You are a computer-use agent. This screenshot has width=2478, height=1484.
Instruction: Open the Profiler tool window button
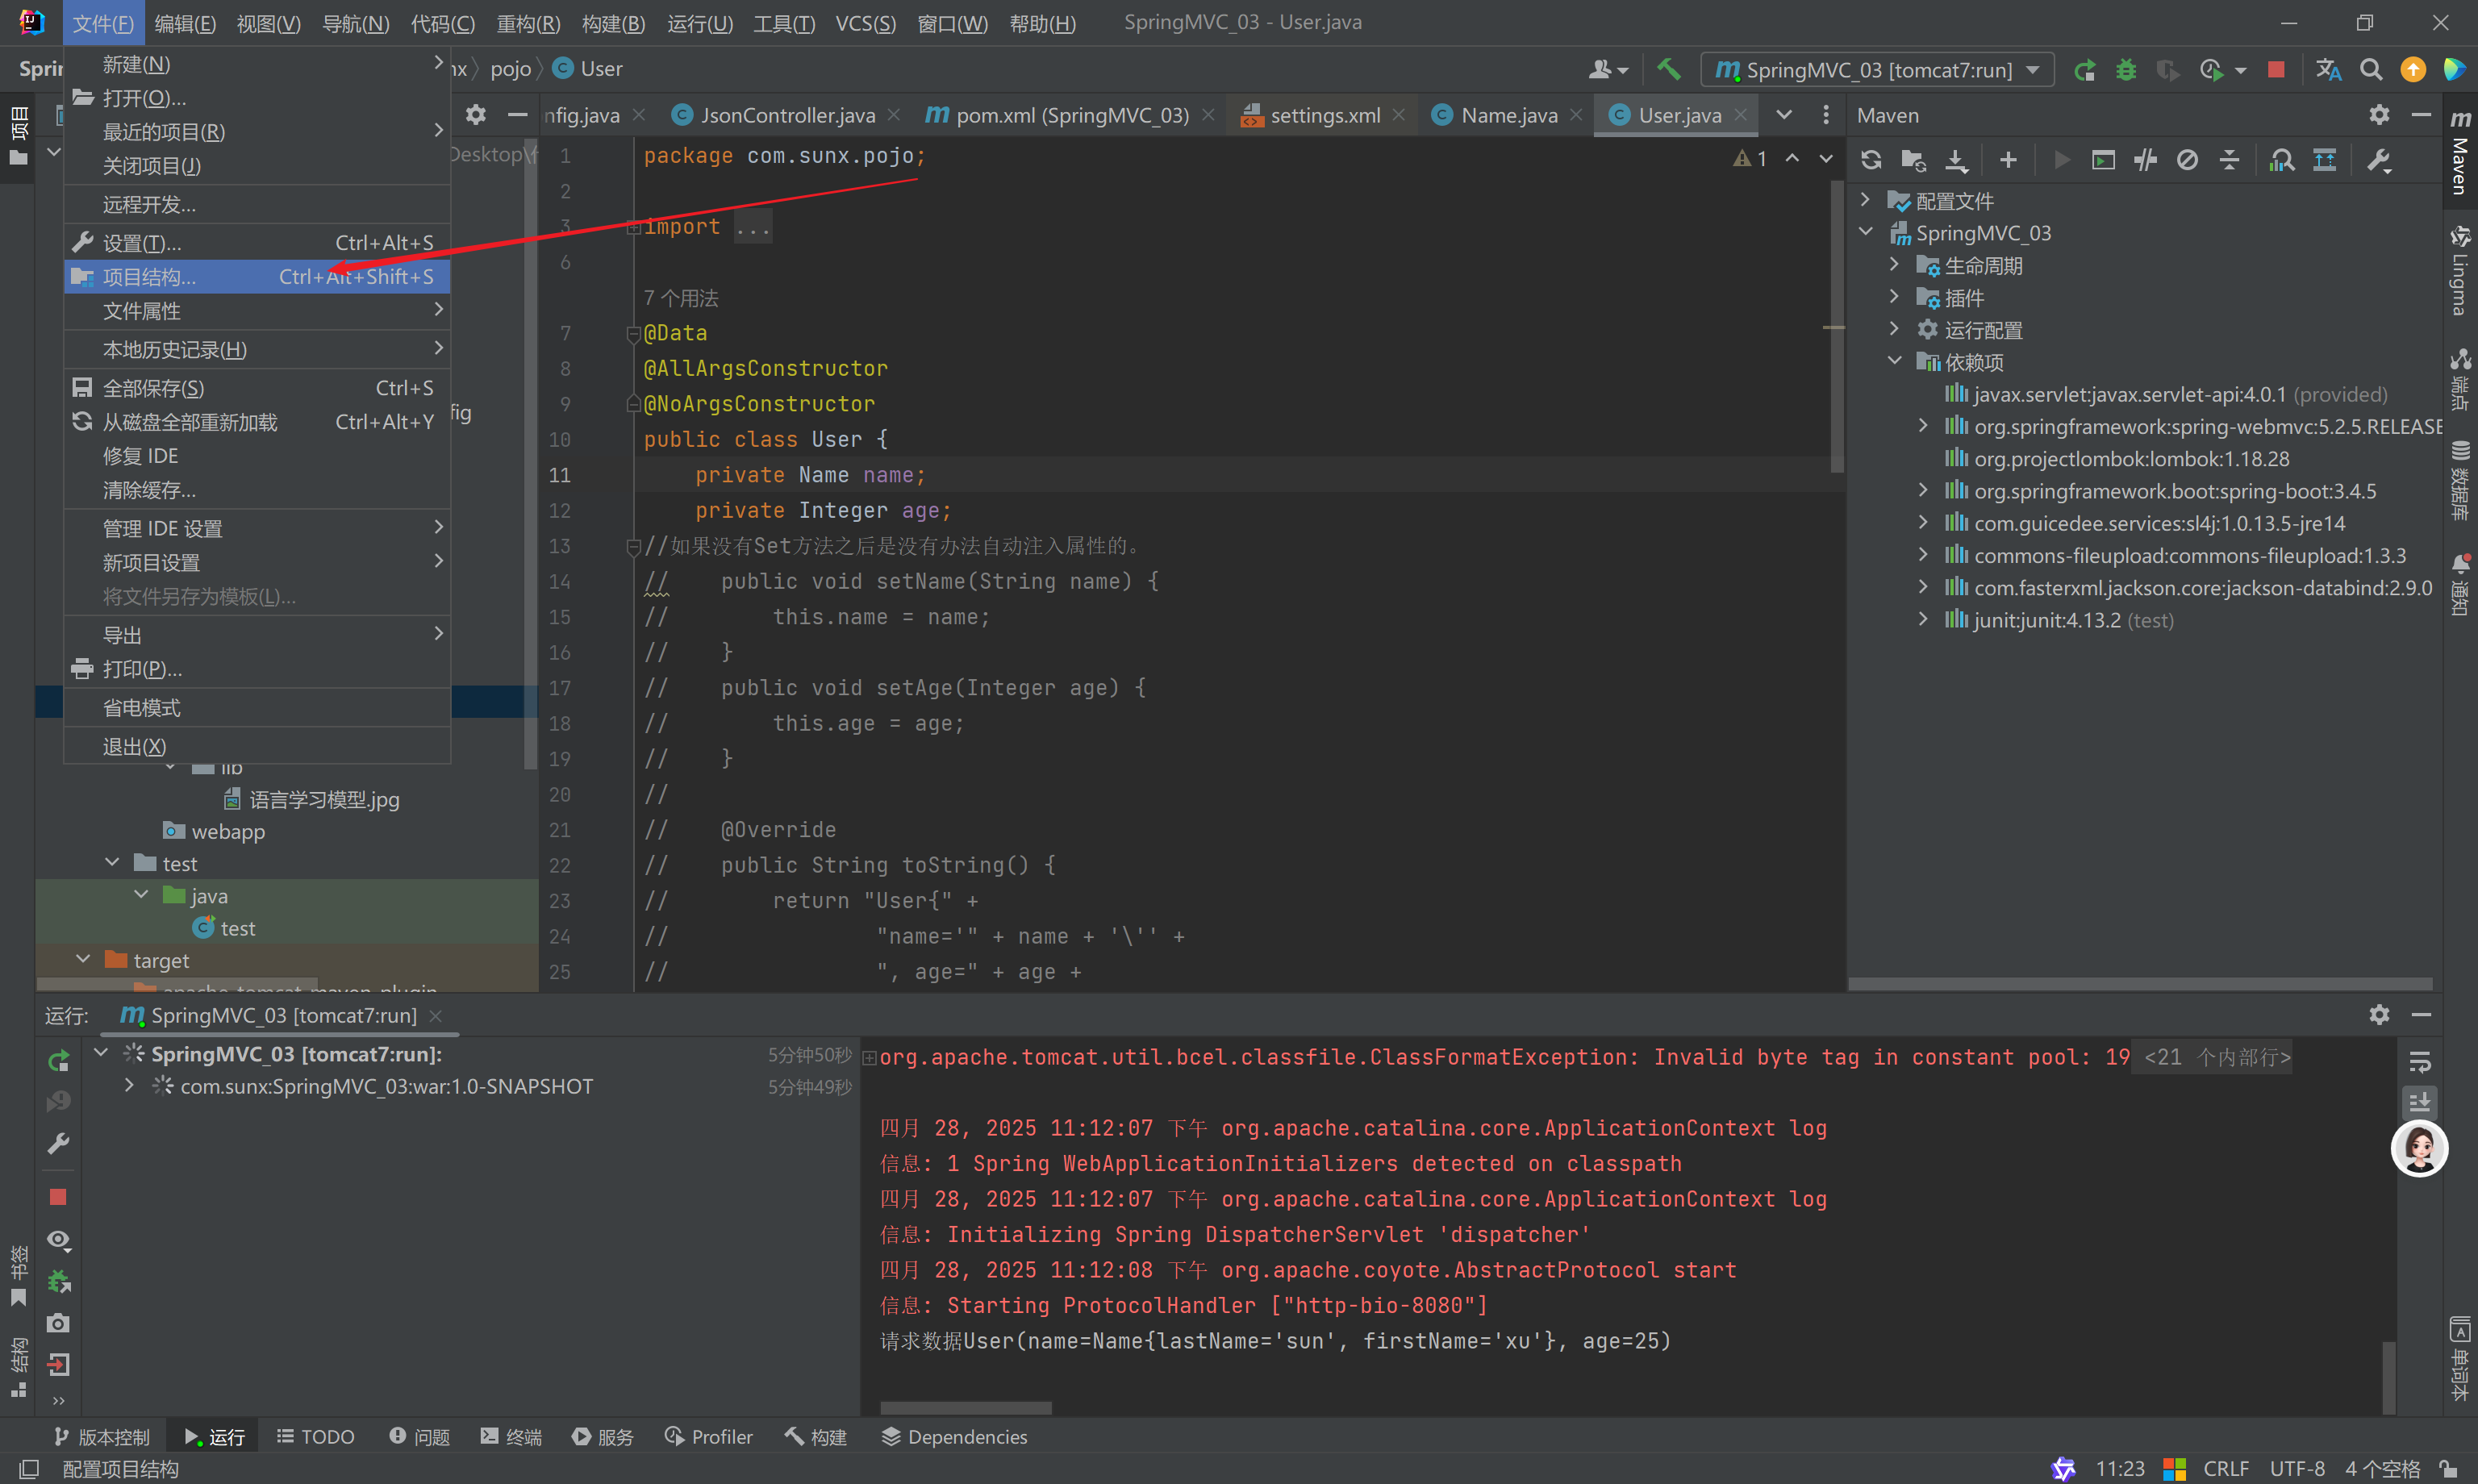coord(708,1437)
